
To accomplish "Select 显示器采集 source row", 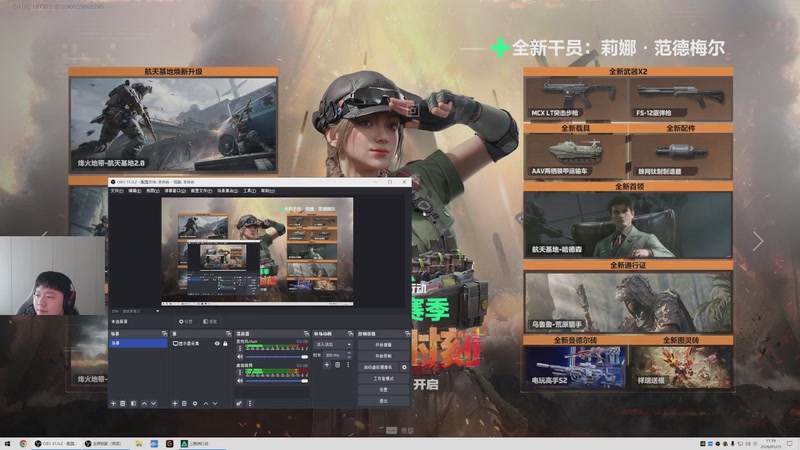I will [200, 343].
